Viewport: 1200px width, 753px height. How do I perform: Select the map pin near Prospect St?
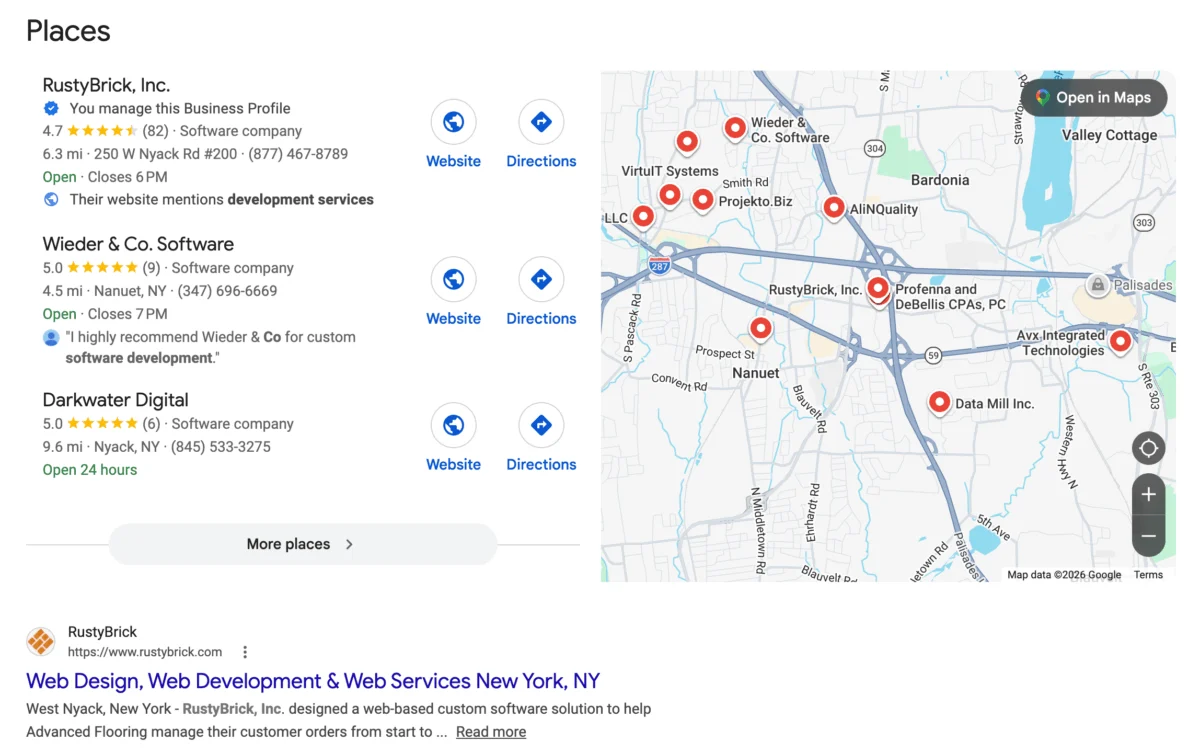[761, 327]
